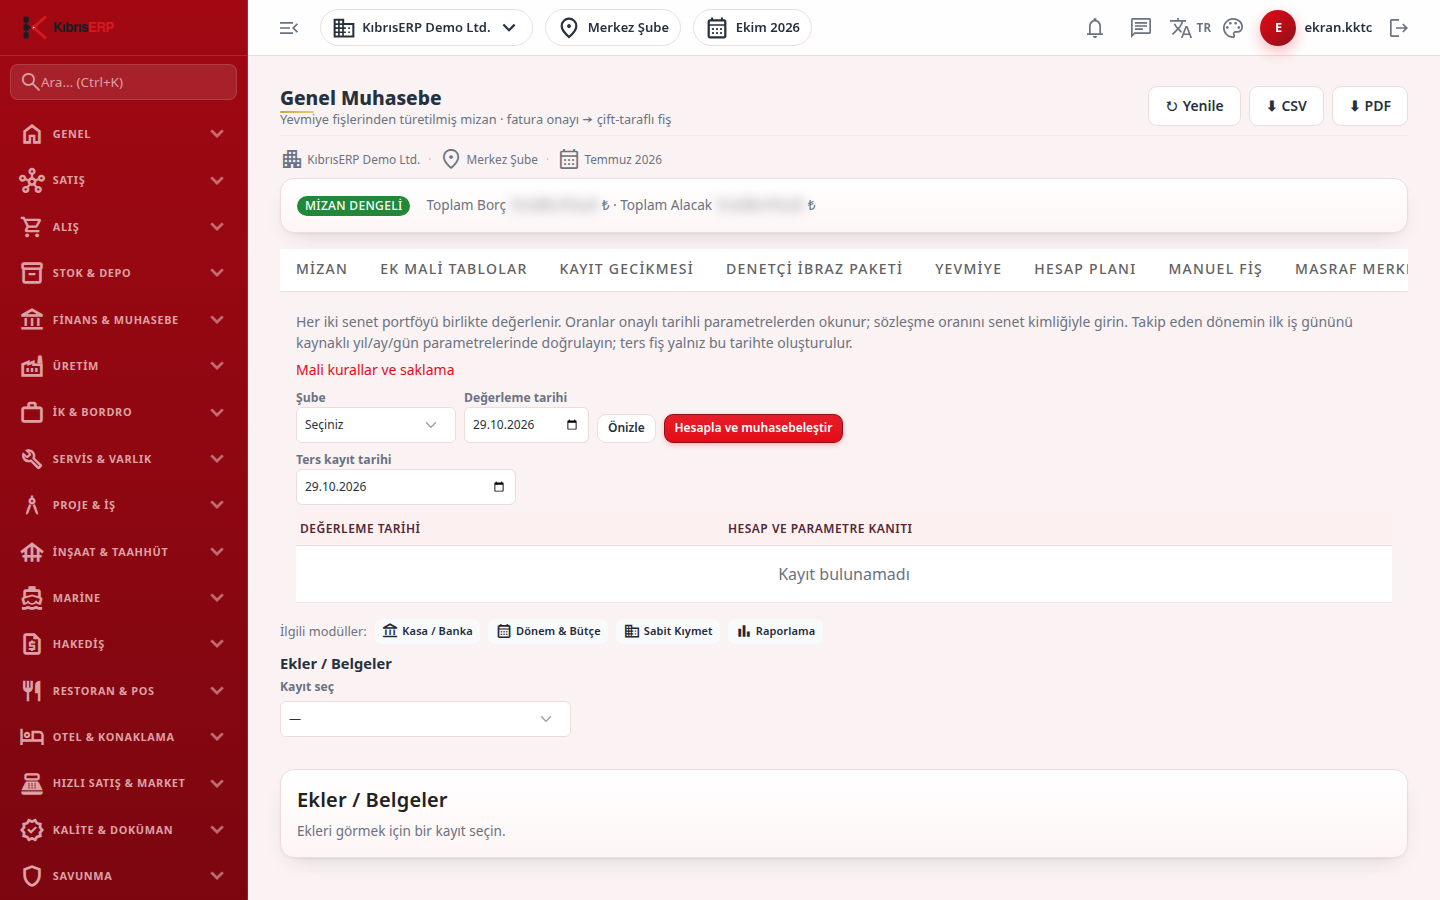Screen dimensions: 1440x900
Task: Open calendar picker in Değerleme tarihi
Action: [x=572, y=425]
